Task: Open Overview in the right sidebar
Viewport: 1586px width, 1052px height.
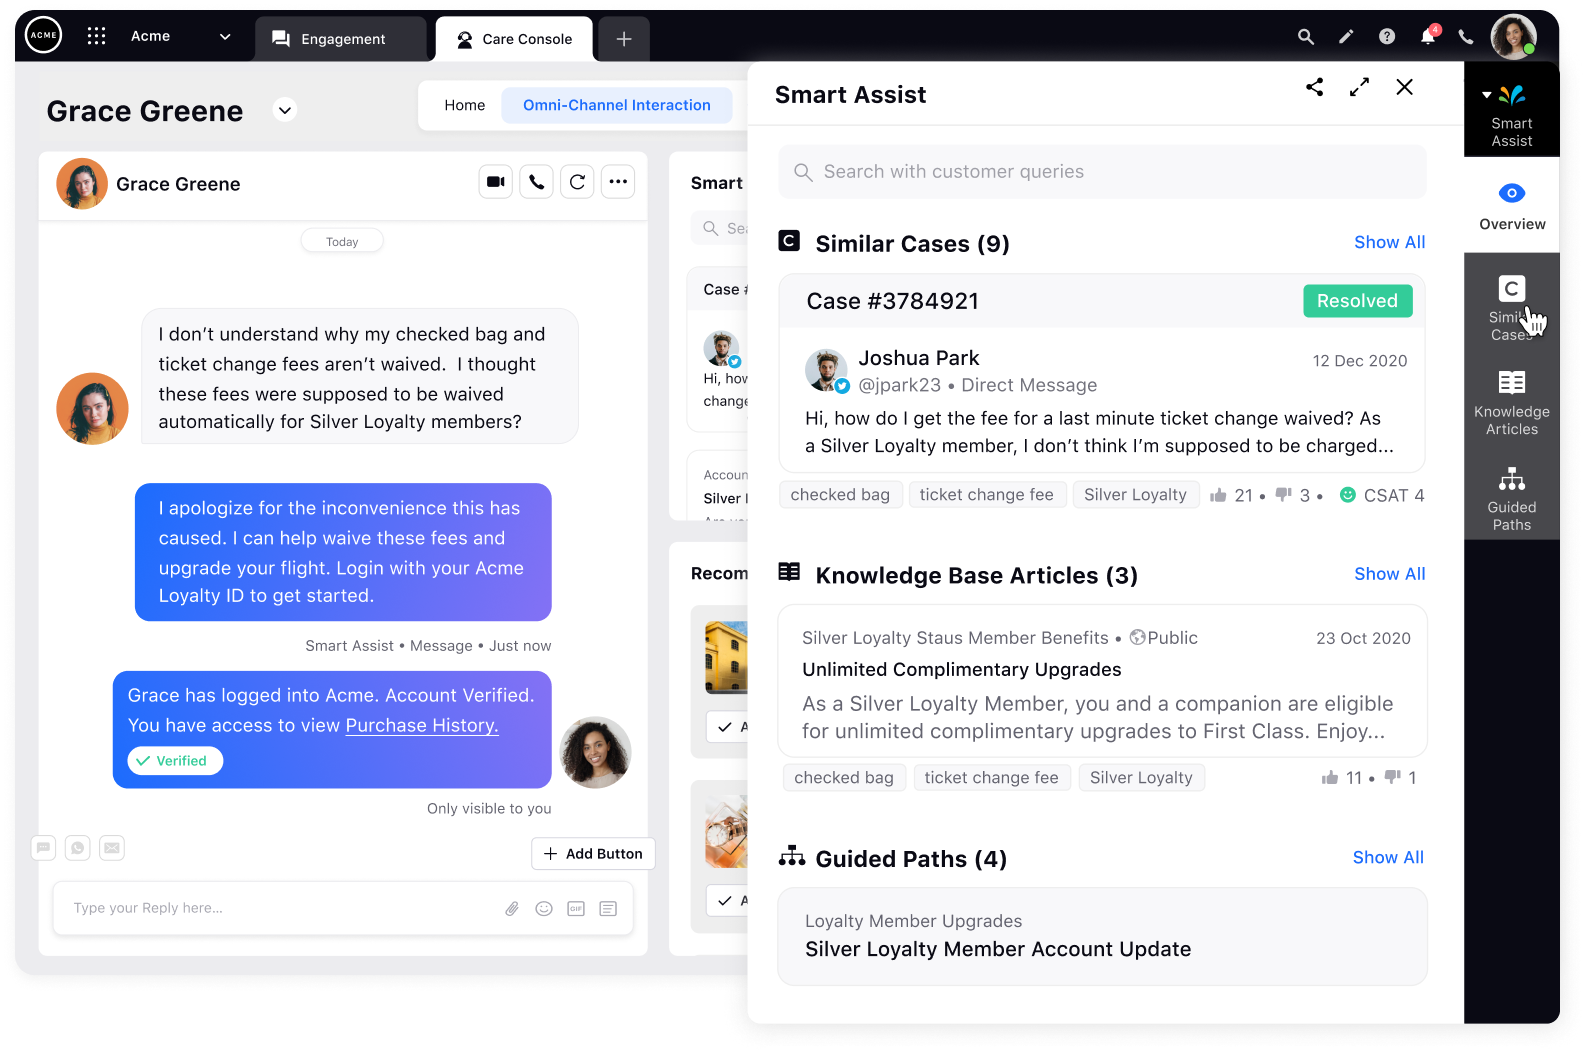Action: pyautogui.click(x=1512, y=205)
